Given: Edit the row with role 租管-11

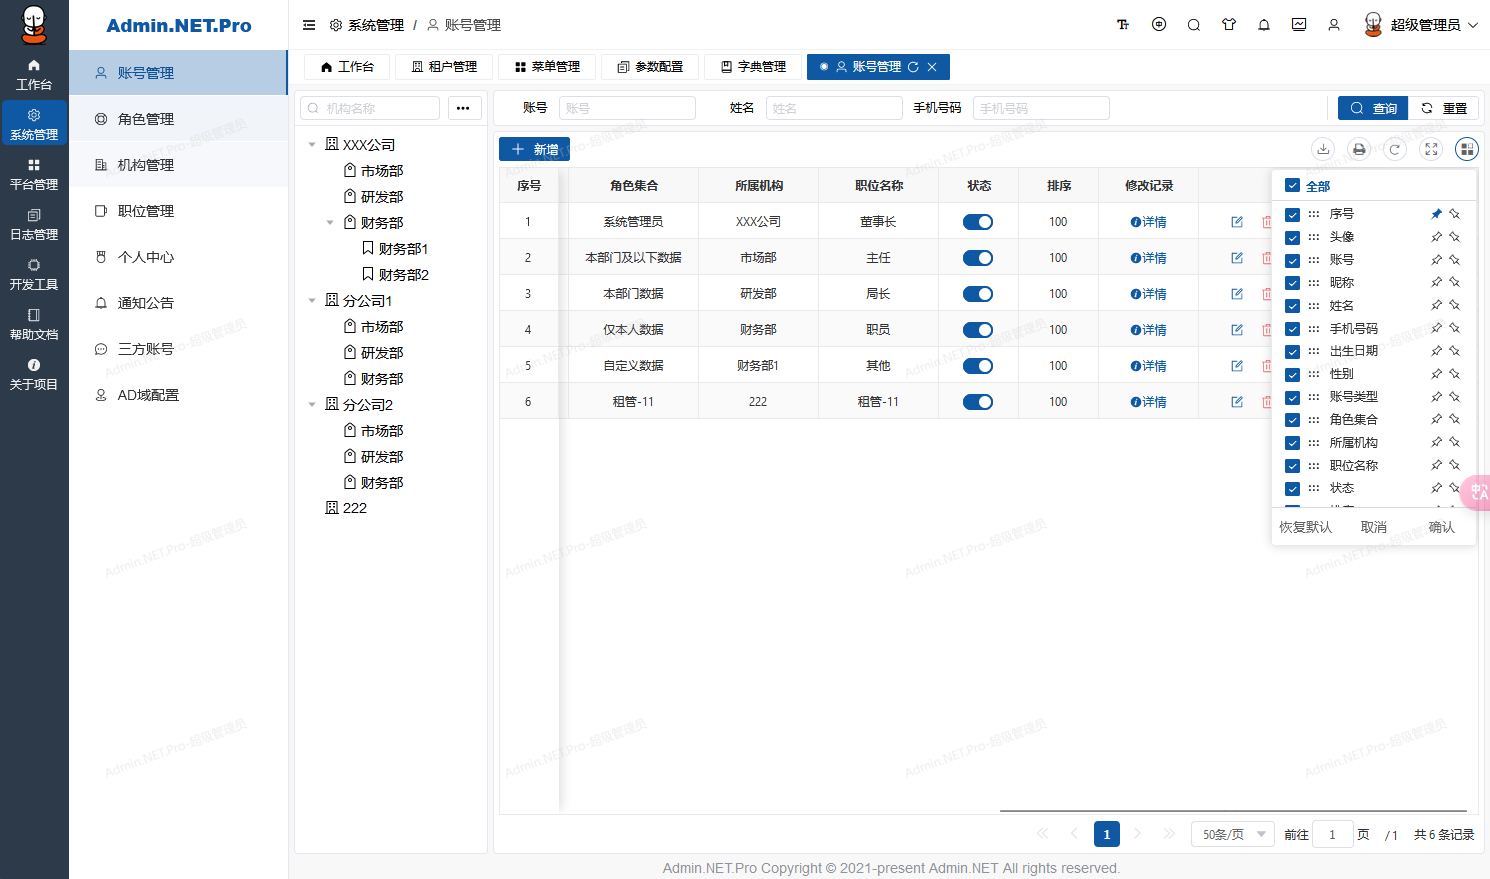Looking at the screenshot, I should click(1237, 402).
